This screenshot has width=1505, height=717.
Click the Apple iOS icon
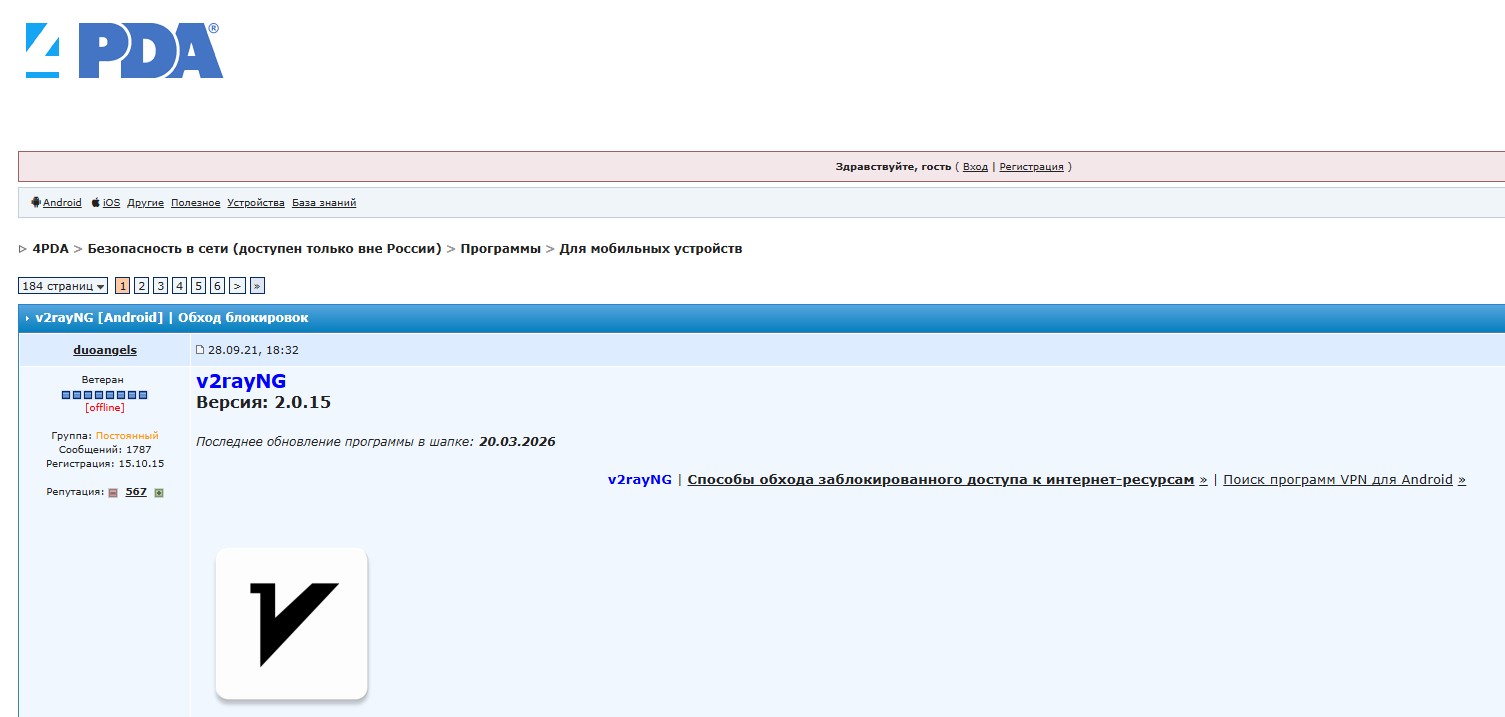click(96, 202)
